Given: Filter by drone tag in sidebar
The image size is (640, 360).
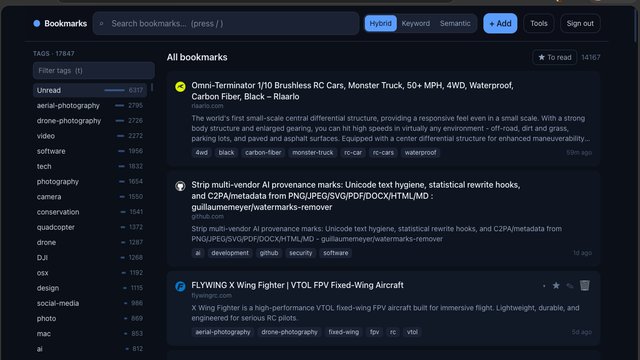Looking at the screenshot, I should point(90,242).
